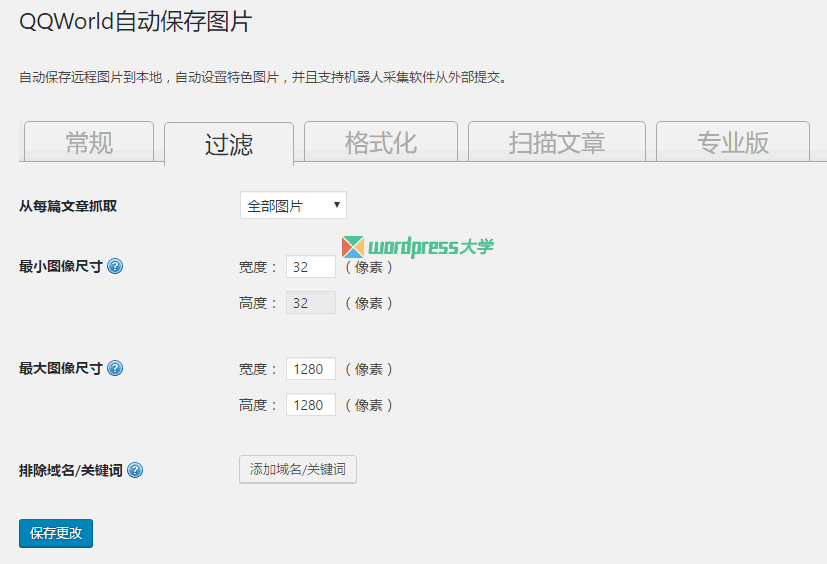This screenshot has width=827, height=564.
Task: Open help icon for 最大图像尺寸
Action: coord(115,368)
